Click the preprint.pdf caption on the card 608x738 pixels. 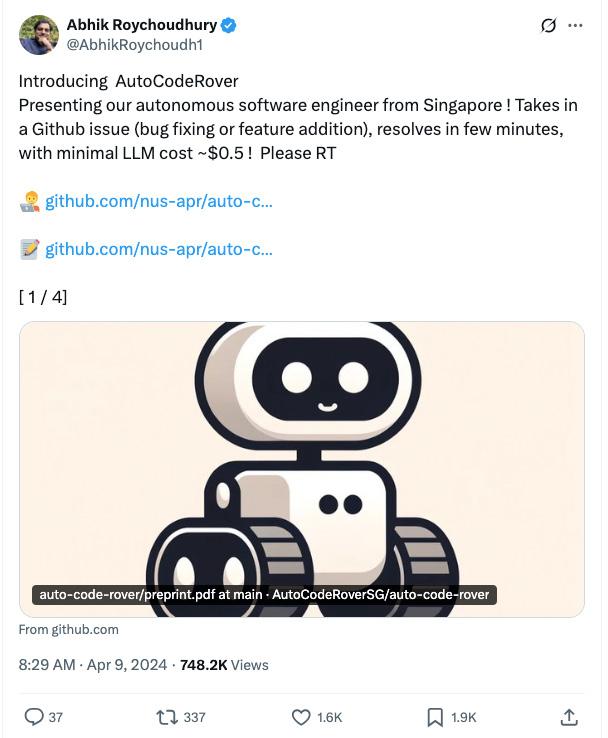264,594
